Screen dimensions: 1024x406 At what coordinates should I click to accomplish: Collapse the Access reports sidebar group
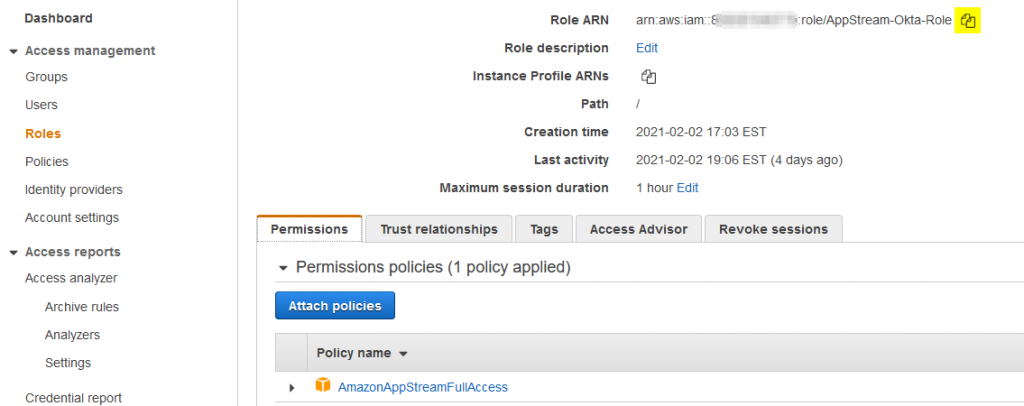pyautogui.click(x=13, y=253)
